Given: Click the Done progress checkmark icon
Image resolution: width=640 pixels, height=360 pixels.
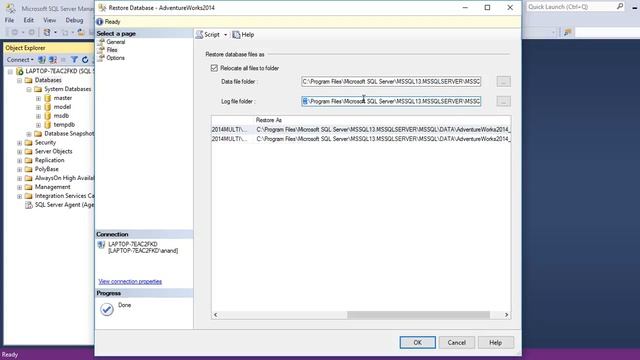Looking at the screenshot, I should (x=107, y=309).
